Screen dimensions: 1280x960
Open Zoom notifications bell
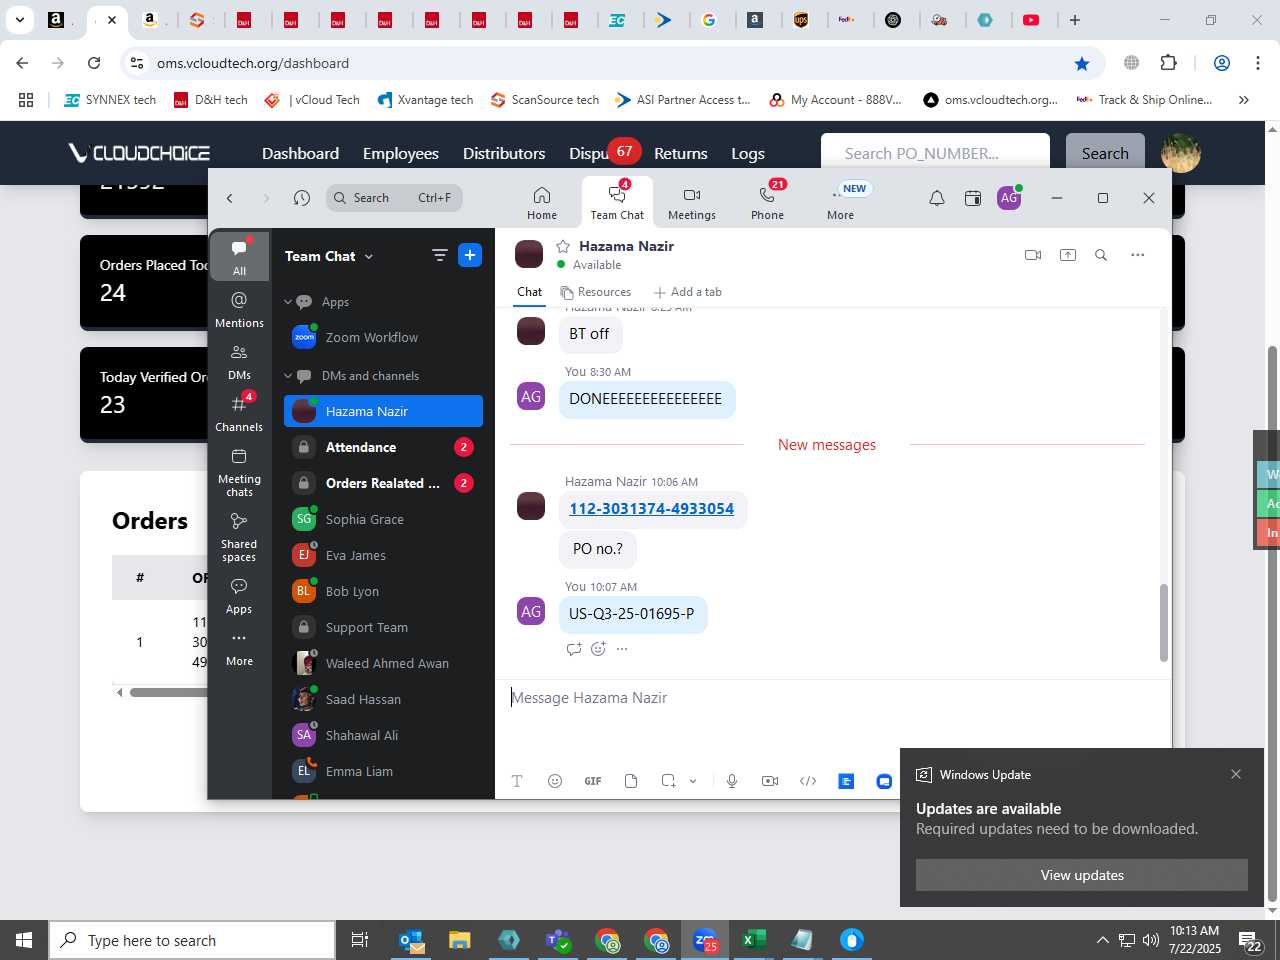click(x=937, y=198)
